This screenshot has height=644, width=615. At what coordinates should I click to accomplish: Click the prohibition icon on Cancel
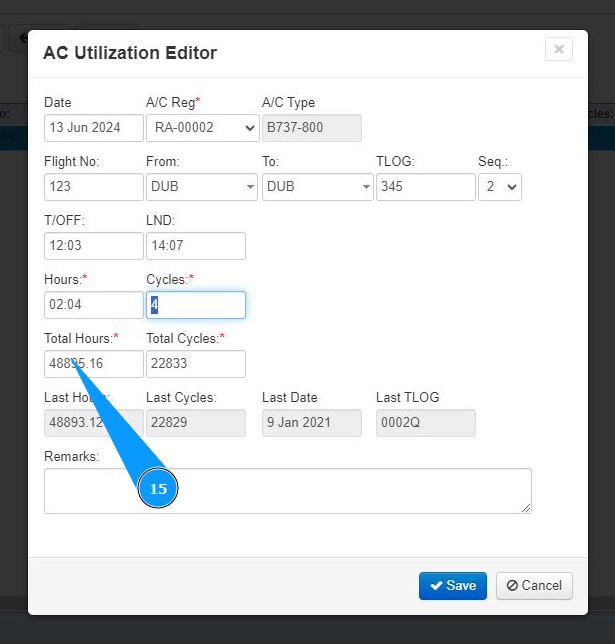[x=512, y=586]
